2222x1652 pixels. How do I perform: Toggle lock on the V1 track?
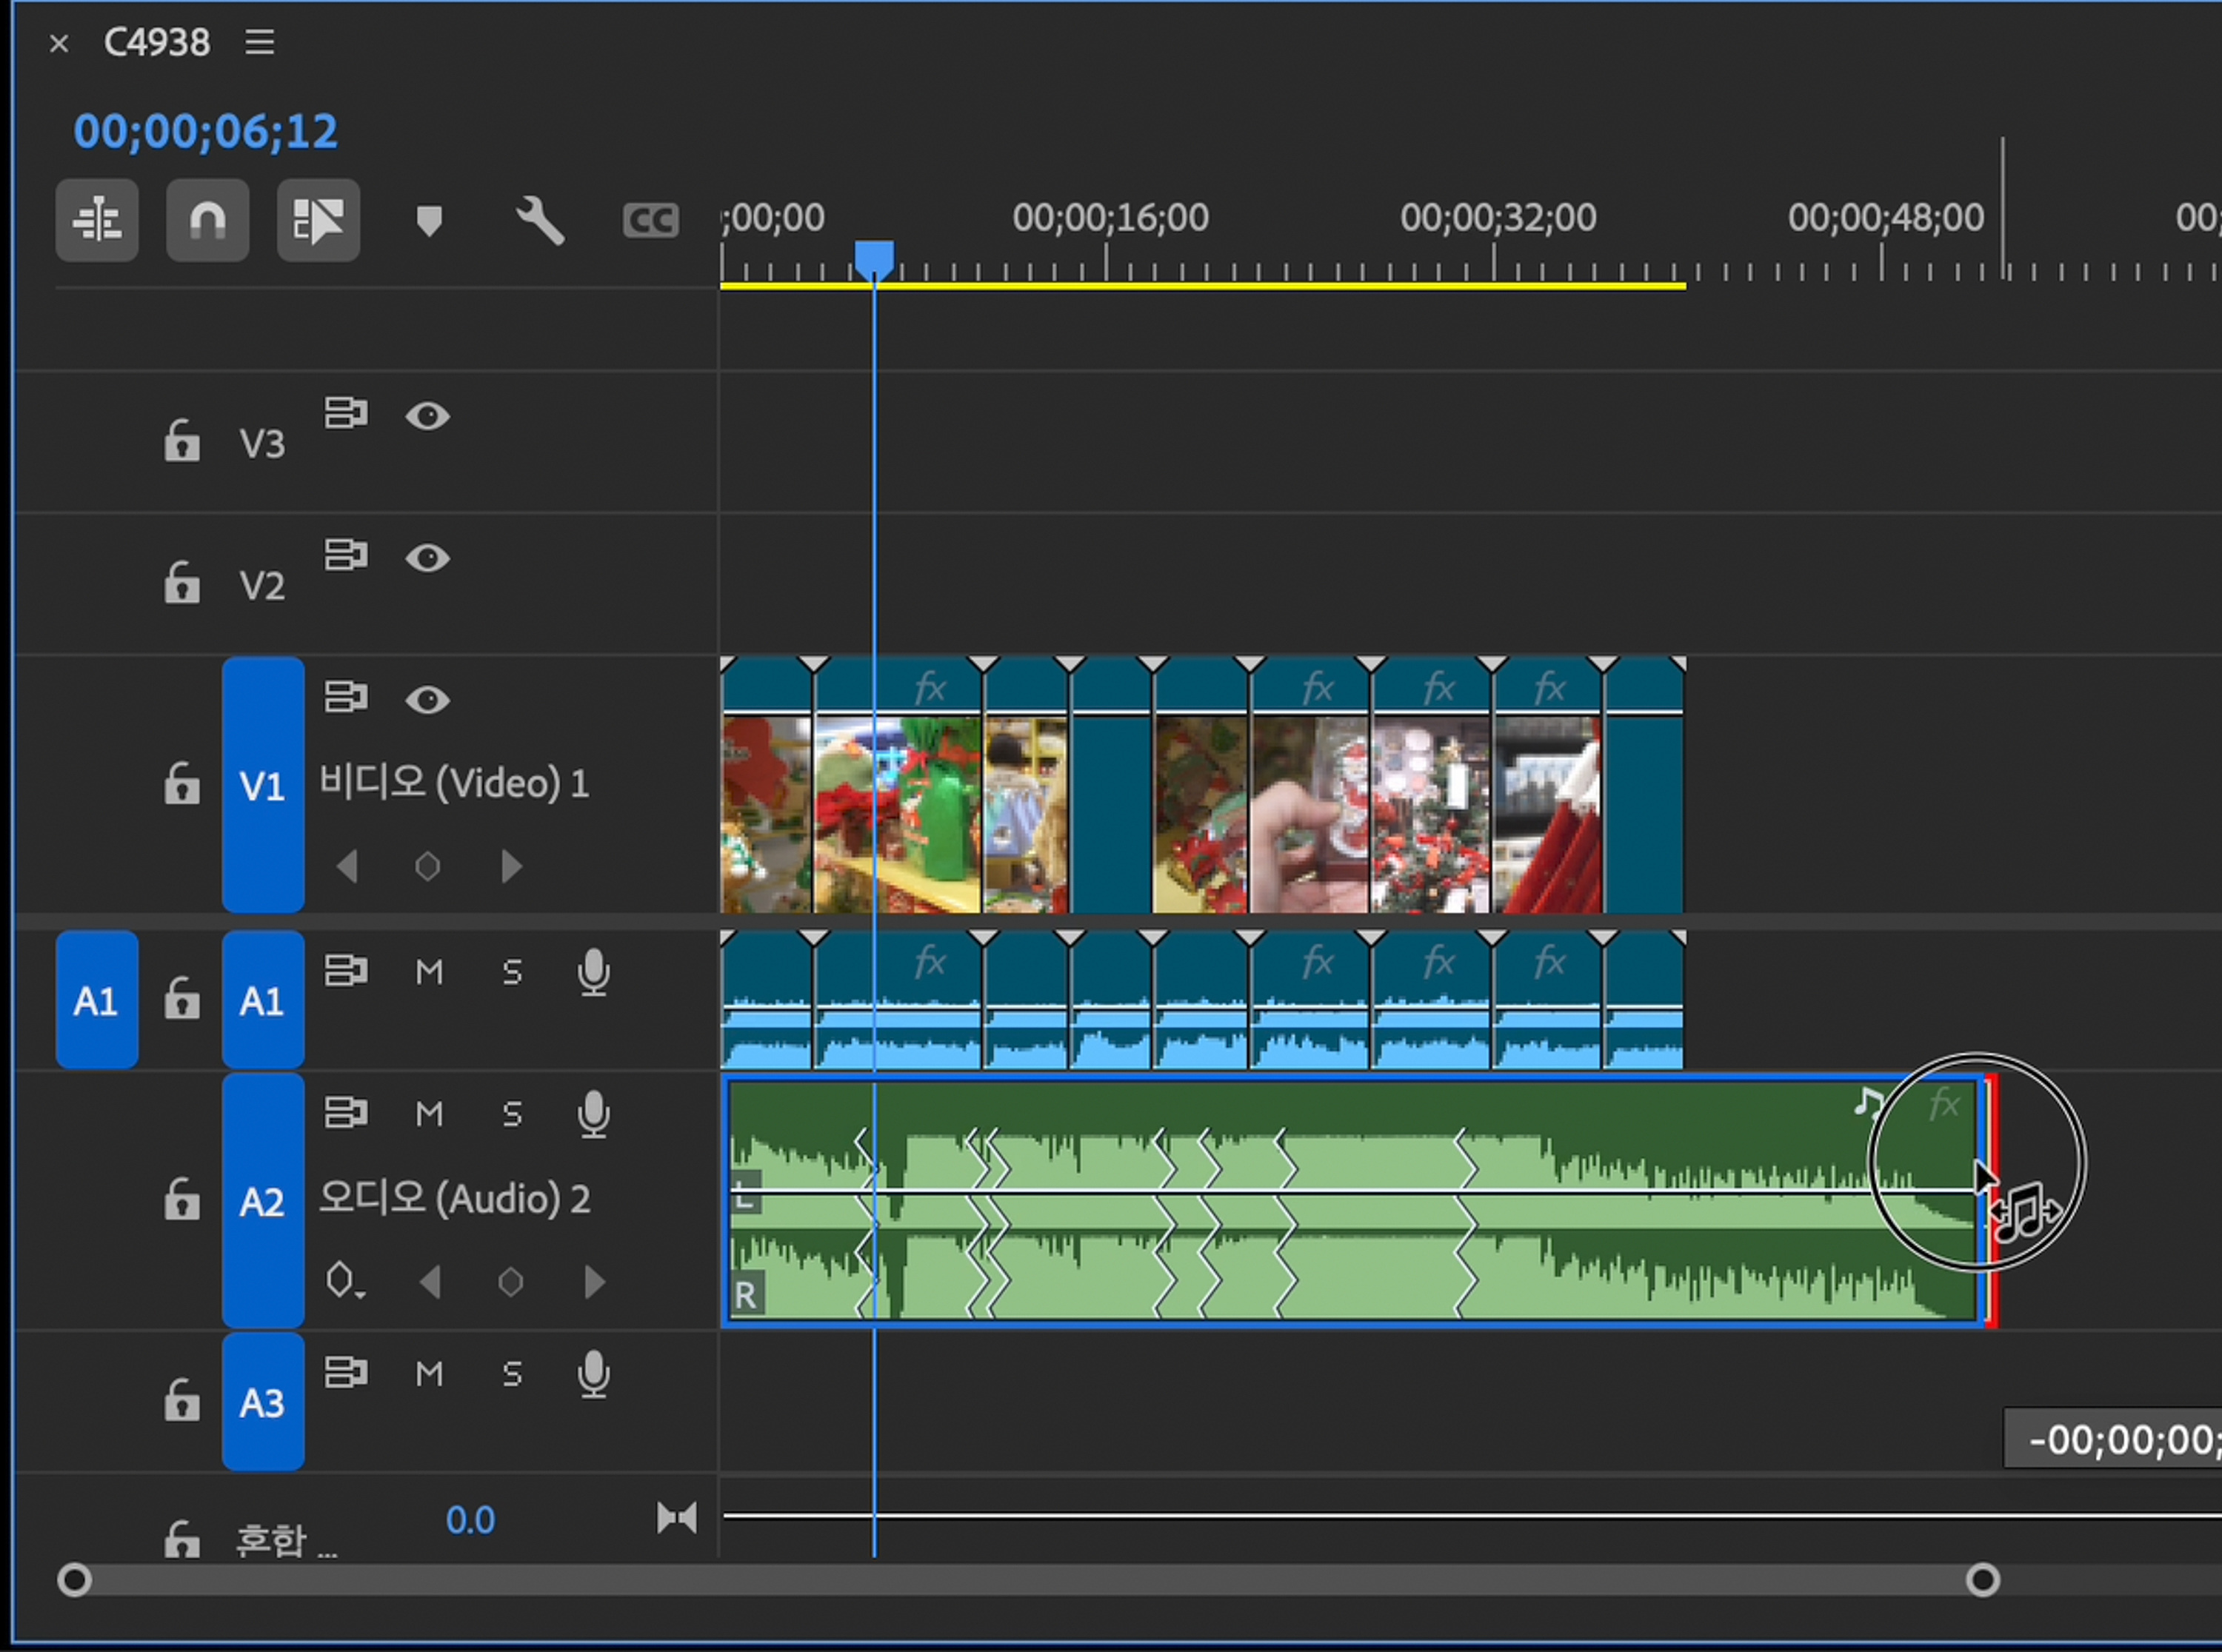(182, 784)
